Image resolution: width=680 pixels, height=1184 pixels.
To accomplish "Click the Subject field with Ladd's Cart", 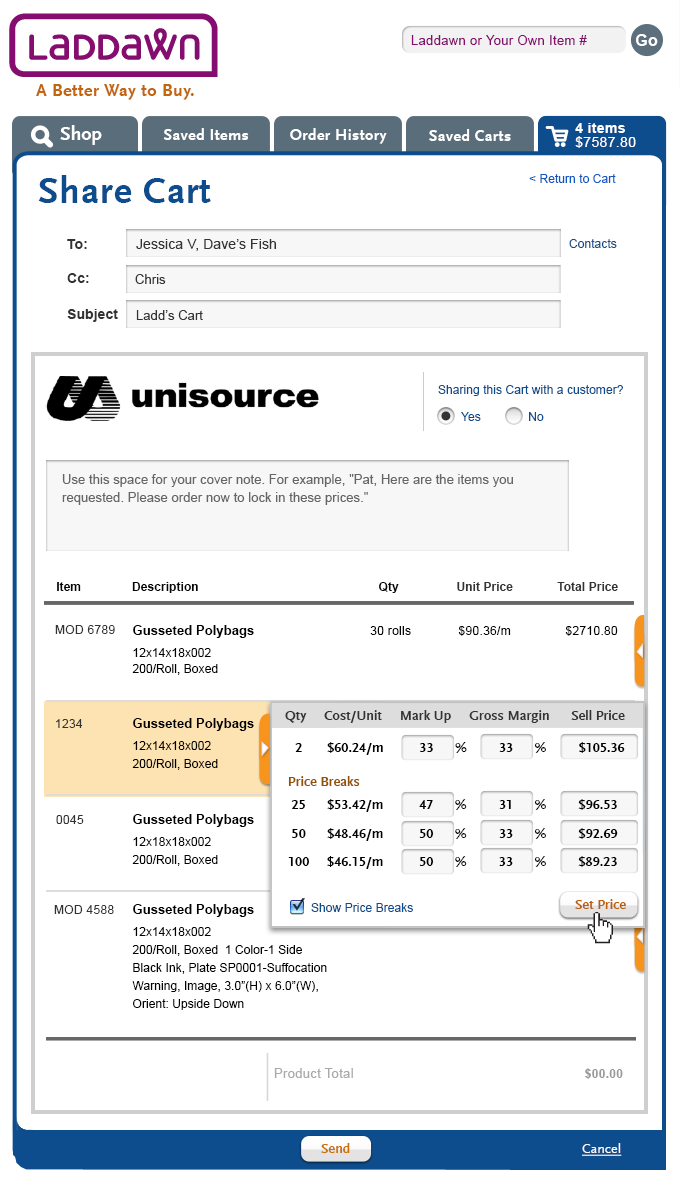I will (x=343, y=315).
